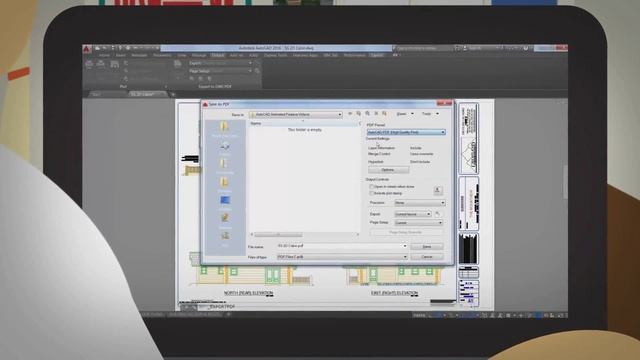Click the Delete icon in the dialog toolbar
This screenshot has height=360, width=640.
tap(376, 114)
